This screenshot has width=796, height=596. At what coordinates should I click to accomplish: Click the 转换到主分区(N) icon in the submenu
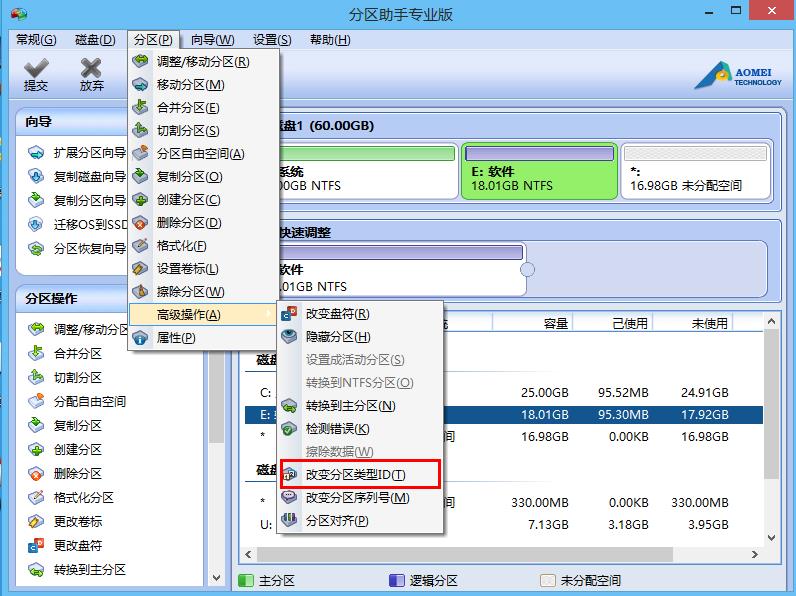(289, 406)
